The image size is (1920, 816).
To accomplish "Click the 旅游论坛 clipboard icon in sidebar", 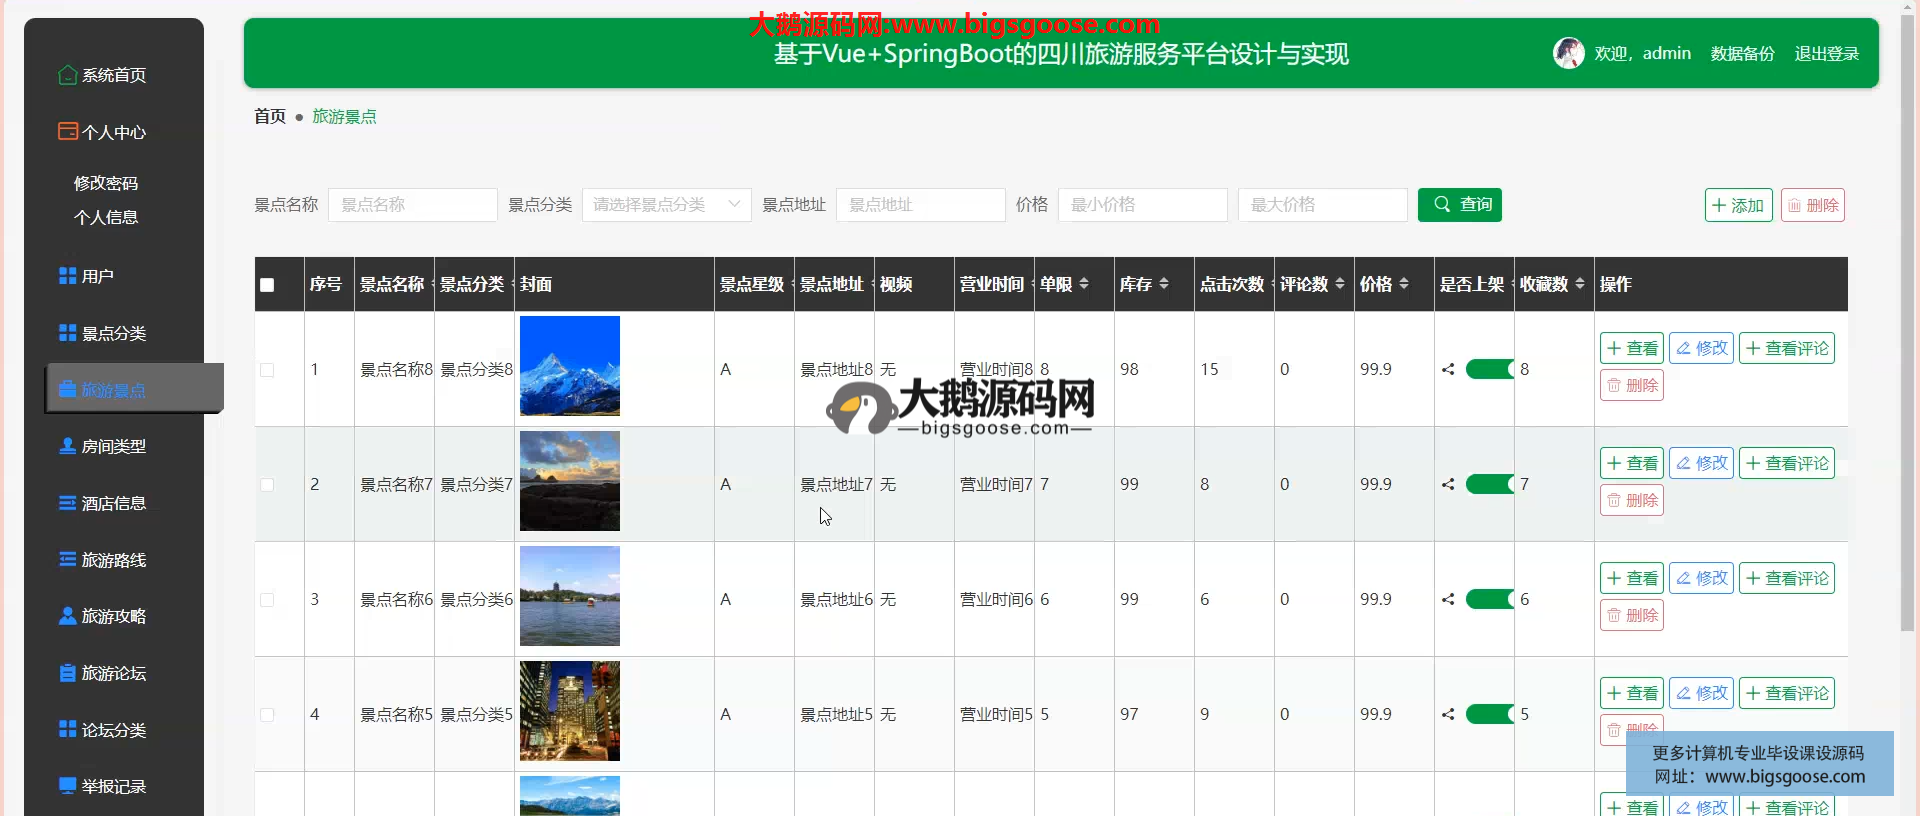I will (x=67, y=673).
